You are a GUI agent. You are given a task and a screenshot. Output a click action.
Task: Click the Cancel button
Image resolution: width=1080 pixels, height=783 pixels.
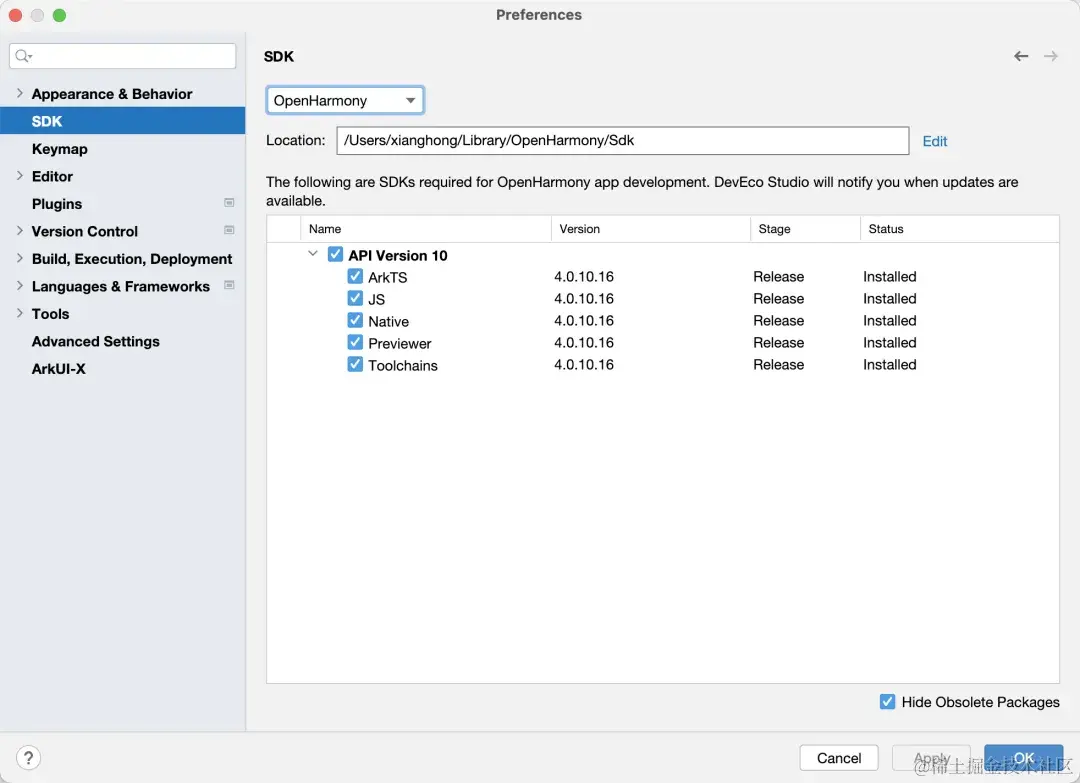coord(839,758)
